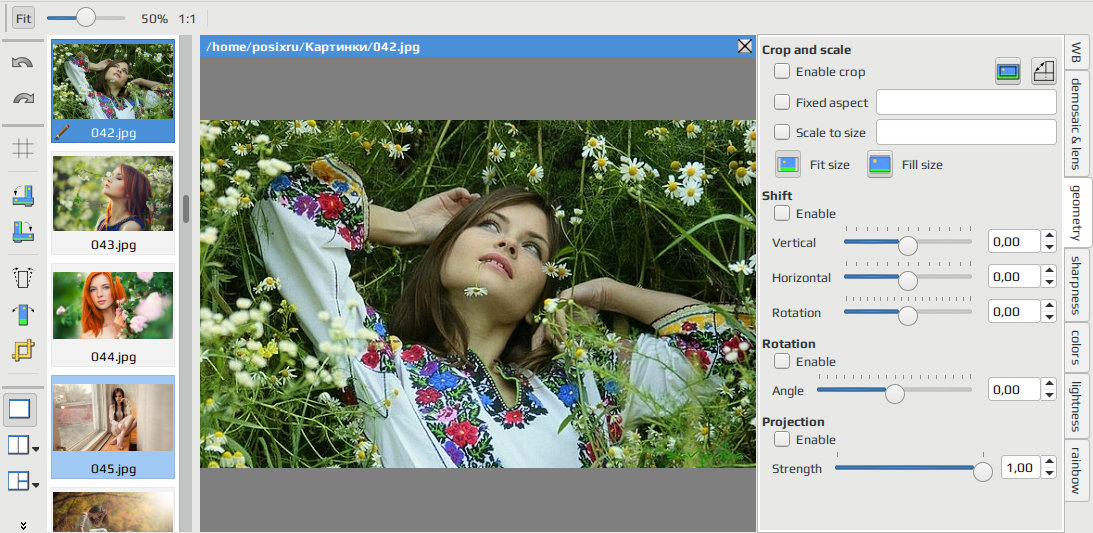
Task: Click the aspect guide icon beside Enable crop
Action: click(1044, 72)
